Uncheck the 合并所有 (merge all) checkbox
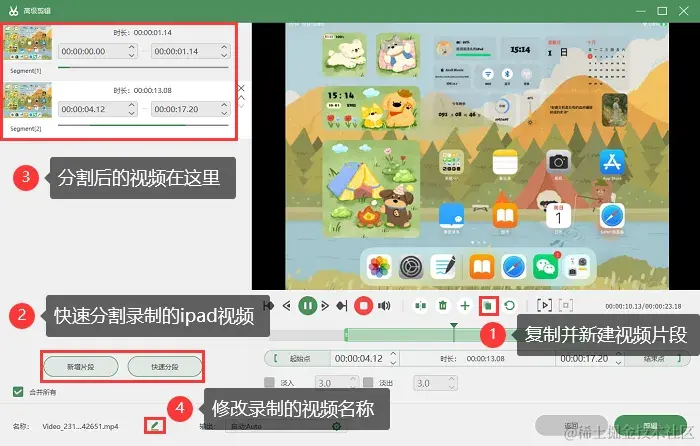The height and width of the screenshot is (446, 700). click(18, 392)
